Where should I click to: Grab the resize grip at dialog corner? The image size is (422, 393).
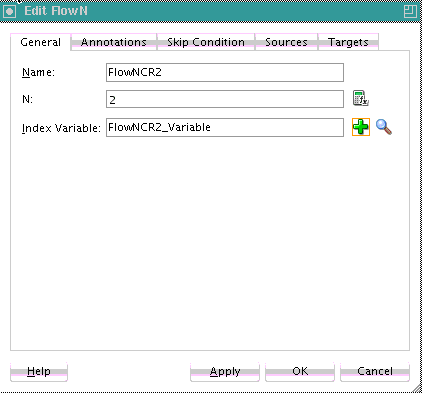(416, 387)
